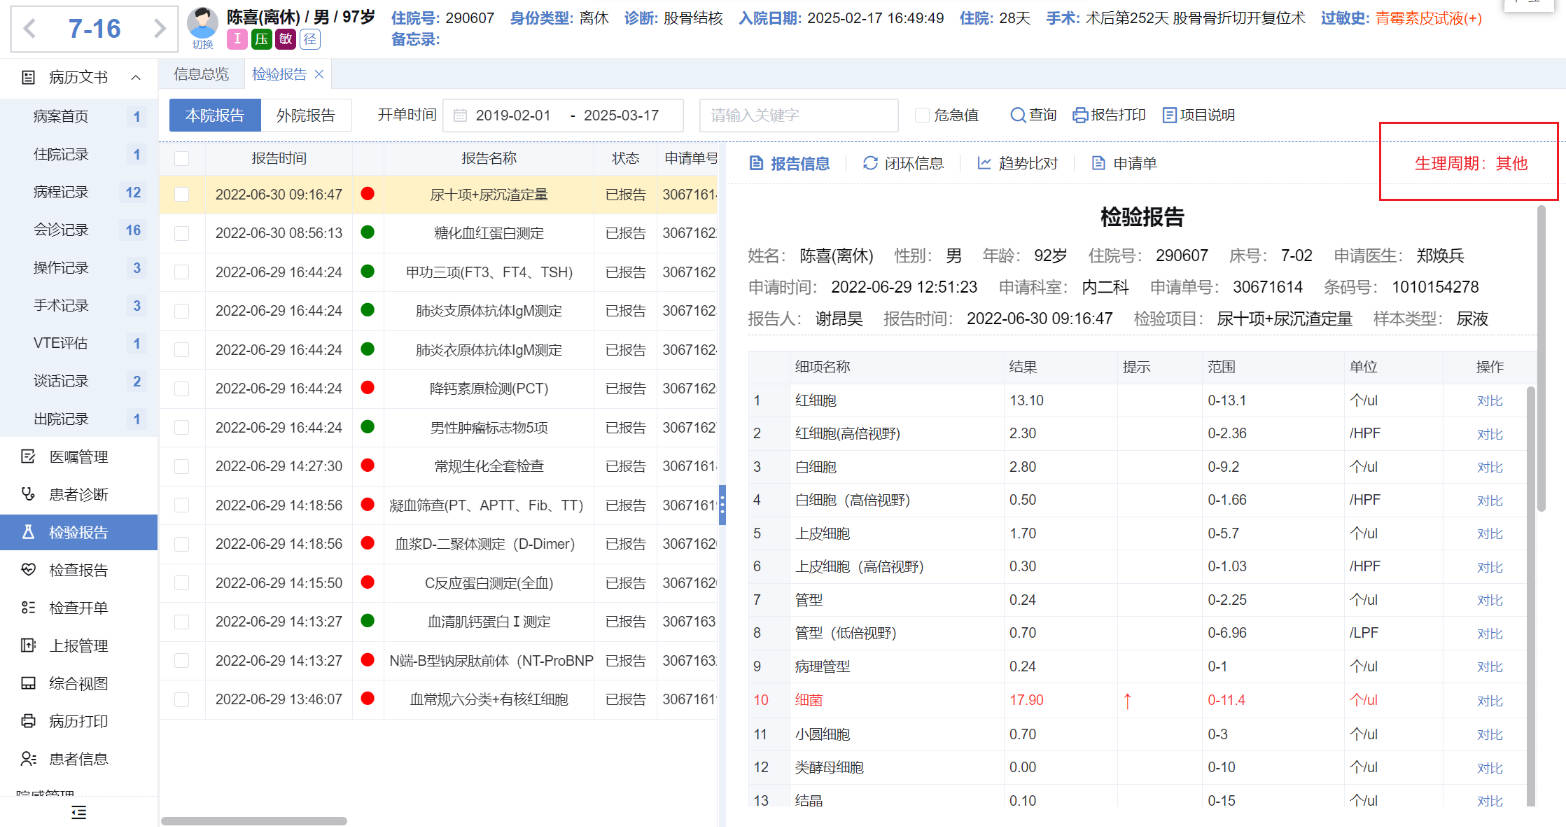Open 检查报告 from the sidebar
This screenshot has height=827, width=1566.
pos(79,570)
